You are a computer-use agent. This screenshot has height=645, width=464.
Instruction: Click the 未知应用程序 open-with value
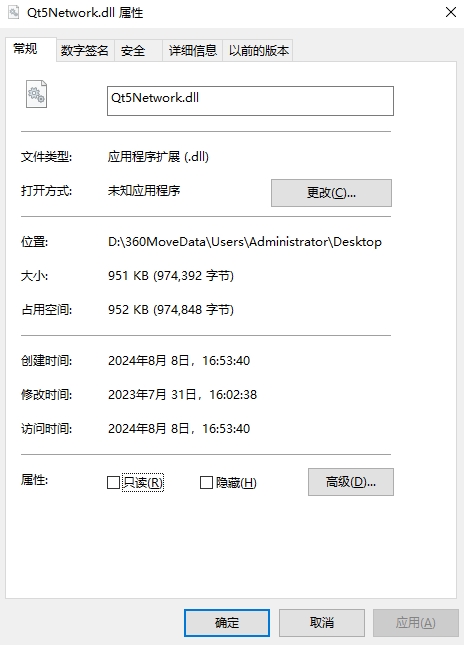tap(144, 190)
